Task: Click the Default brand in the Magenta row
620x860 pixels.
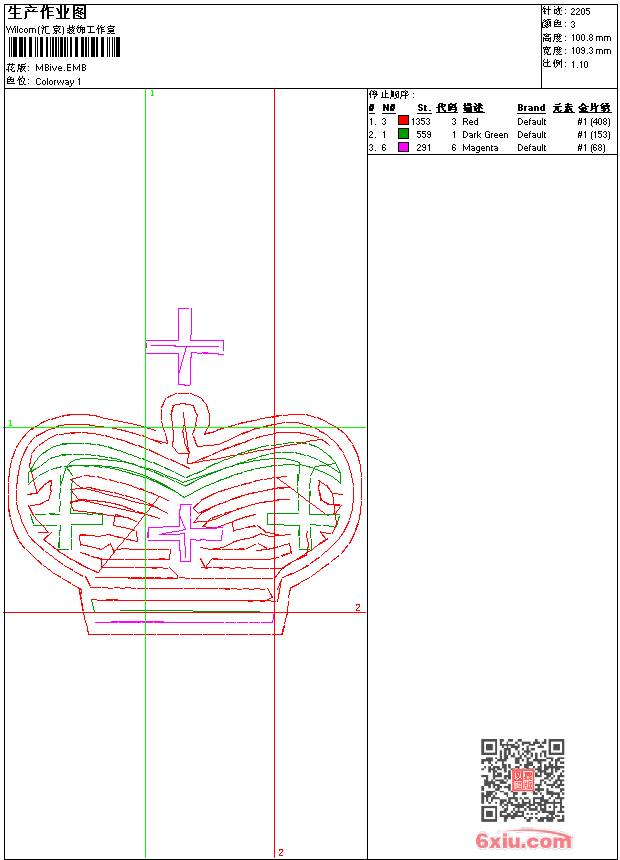Action: click(x=532, y=148)
